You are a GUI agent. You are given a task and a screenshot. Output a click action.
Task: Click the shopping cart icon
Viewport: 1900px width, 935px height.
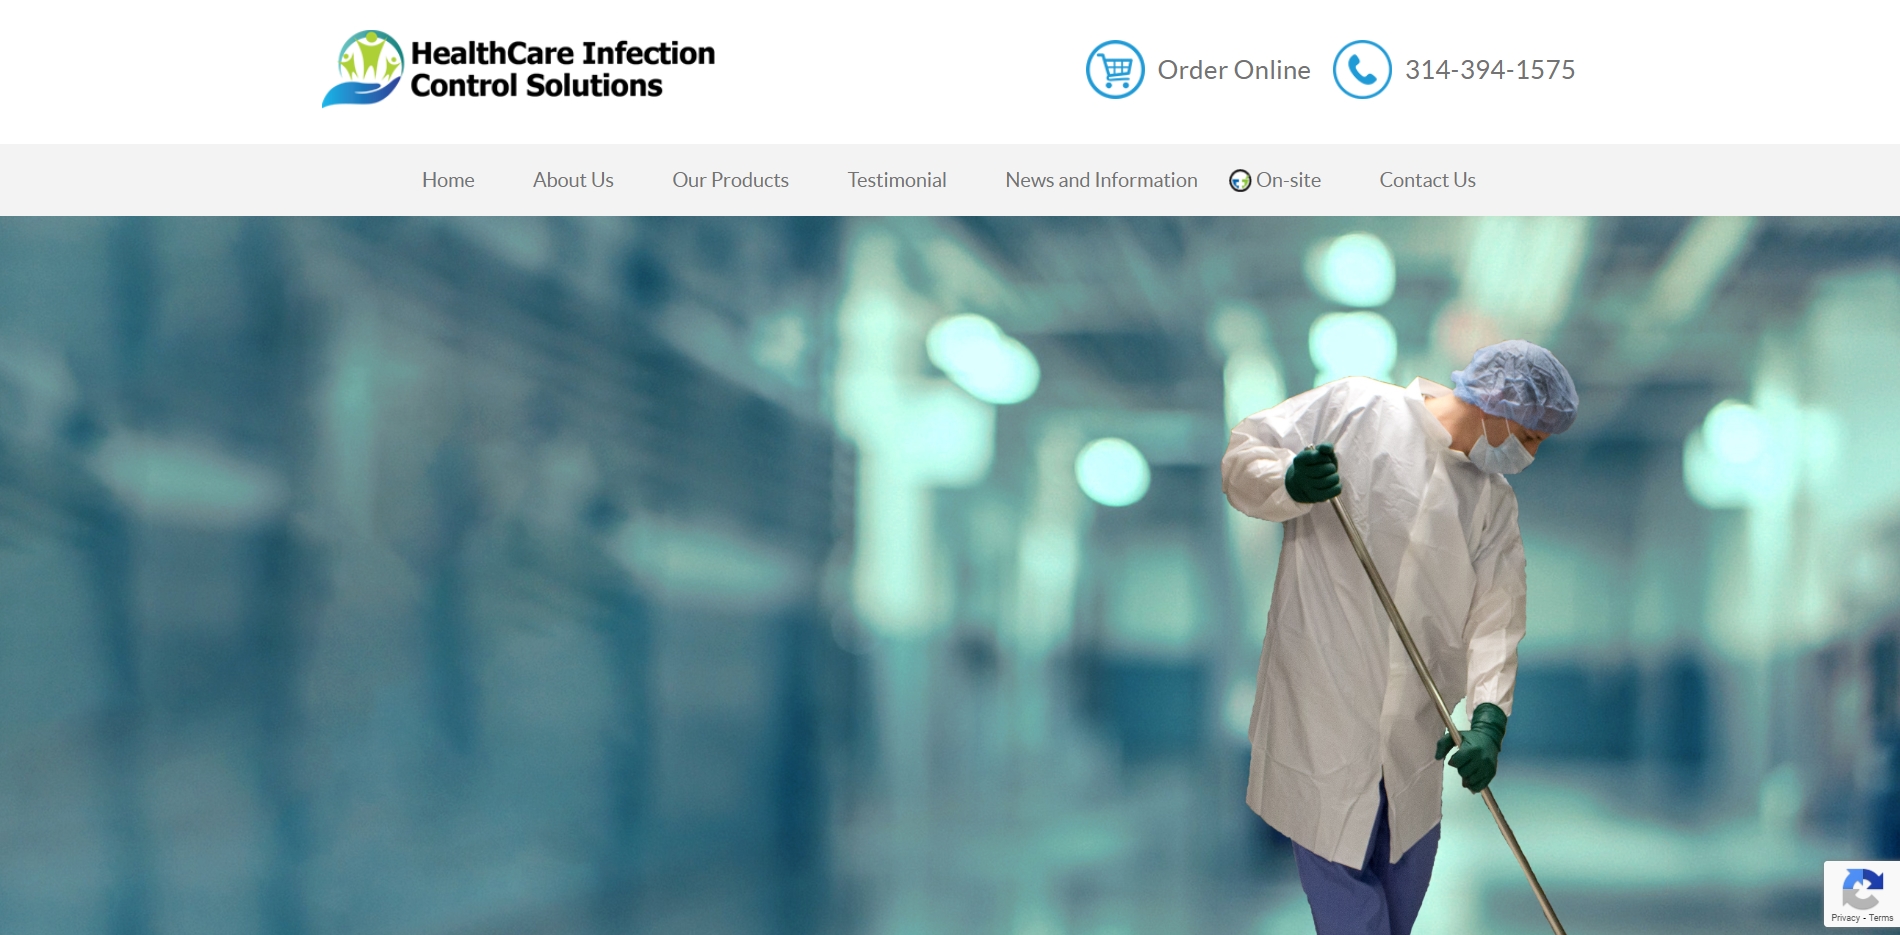click(1115, 70)
